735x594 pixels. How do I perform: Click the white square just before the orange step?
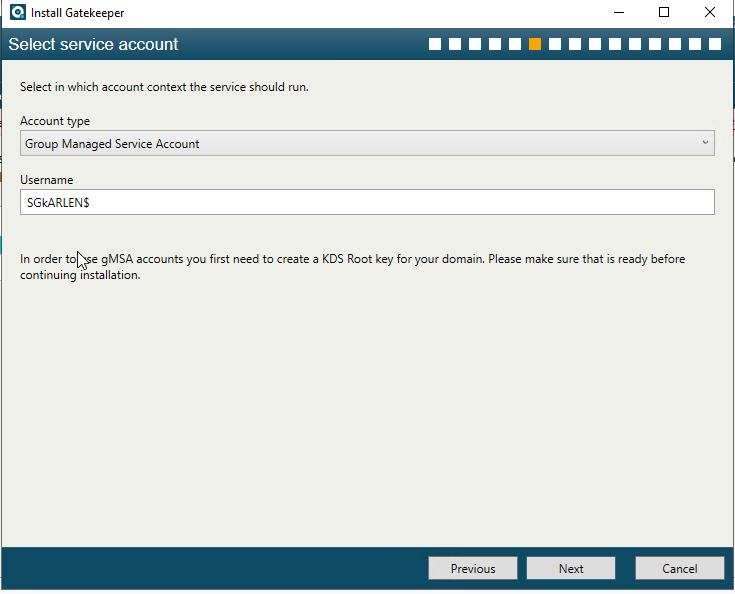click(x=515, y=44)
